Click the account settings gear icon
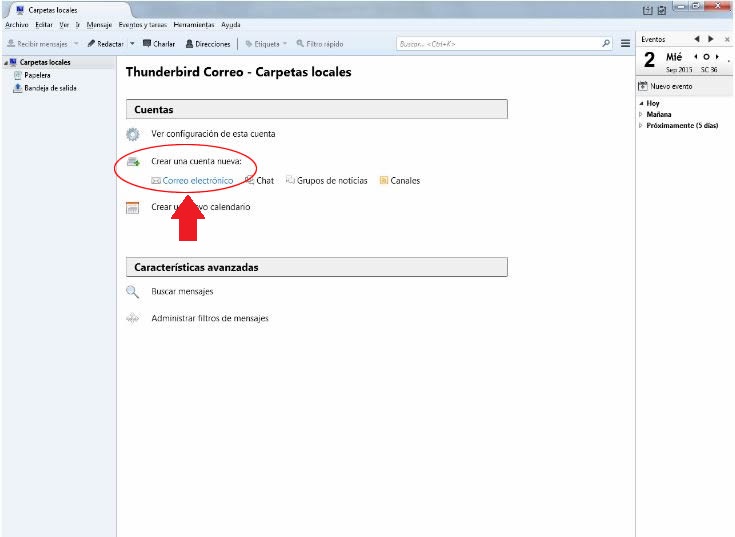The height and width of the screenshot is (537, 735). [x=133, y=134]
